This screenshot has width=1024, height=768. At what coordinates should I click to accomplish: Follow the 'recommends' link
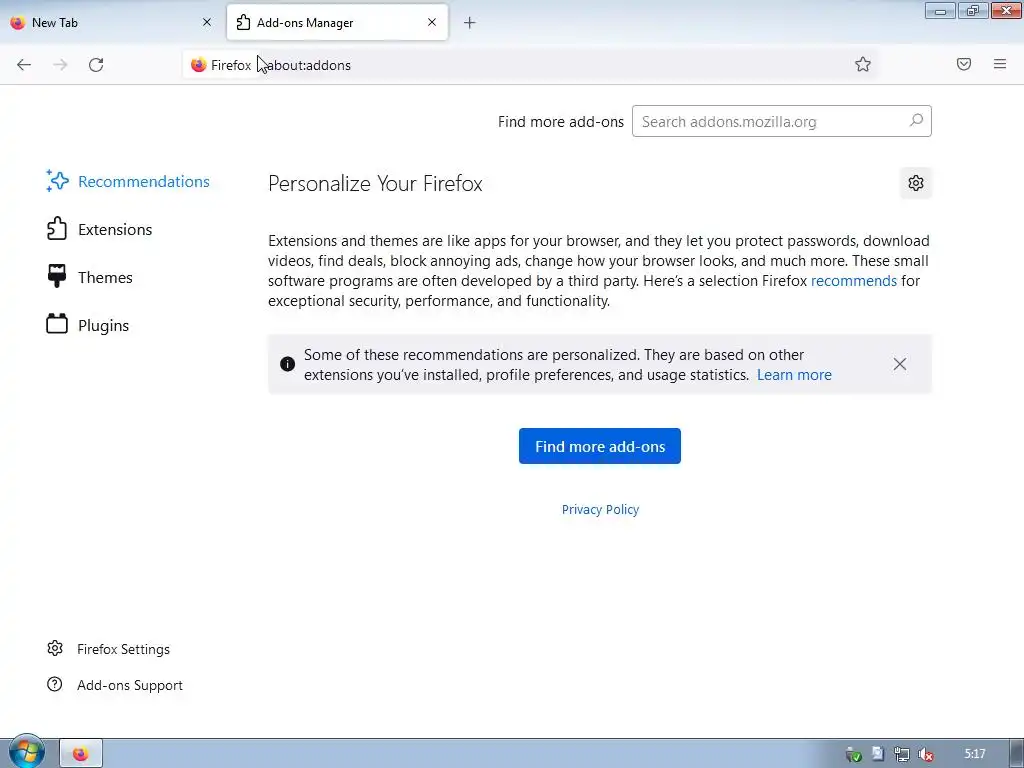click(854, 281)
